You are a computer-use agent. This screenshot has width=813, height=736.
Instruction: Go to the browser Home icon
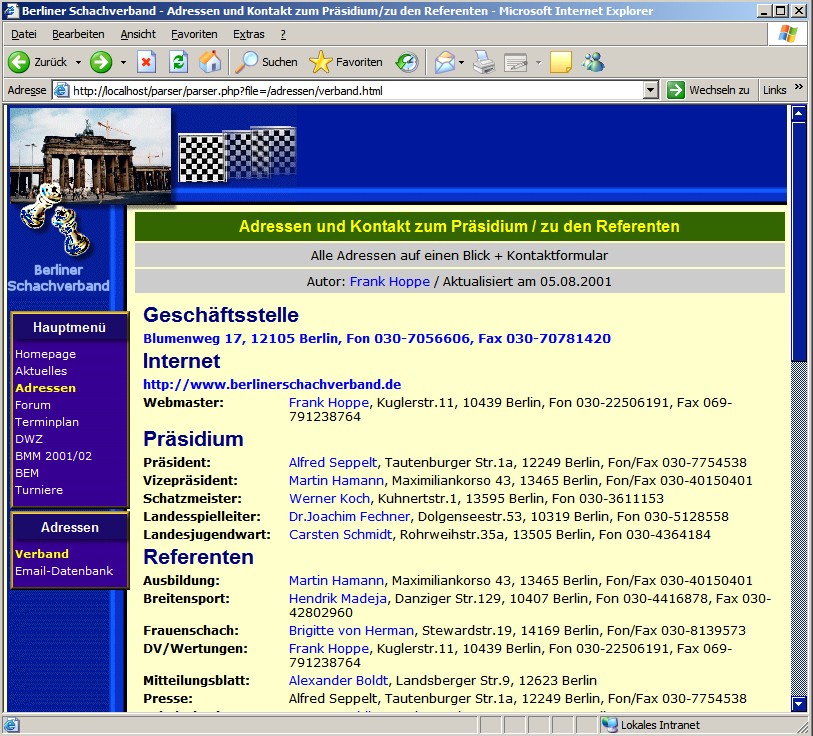[x=210, y=62]
